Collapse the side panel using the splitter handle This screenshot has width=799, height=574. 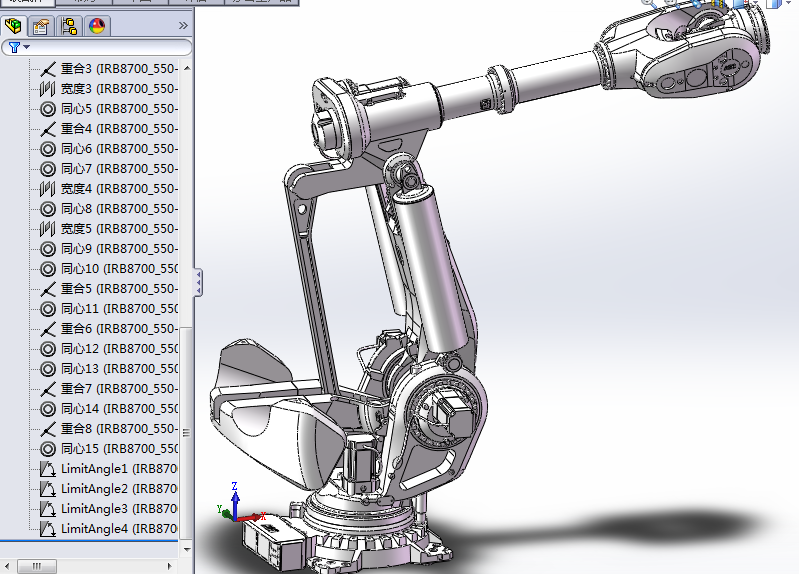coord(198,281)
